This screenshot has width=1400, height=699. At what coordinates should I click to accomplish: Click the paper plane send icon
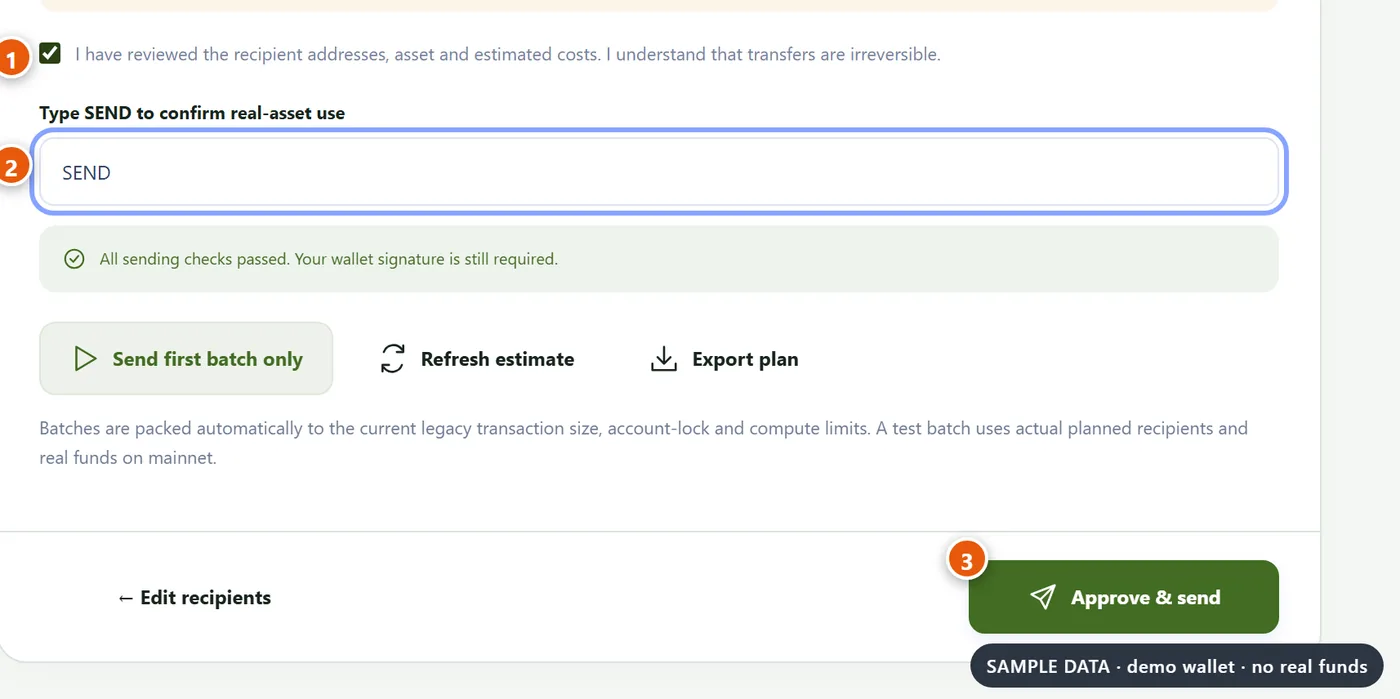coord(1043,597)
